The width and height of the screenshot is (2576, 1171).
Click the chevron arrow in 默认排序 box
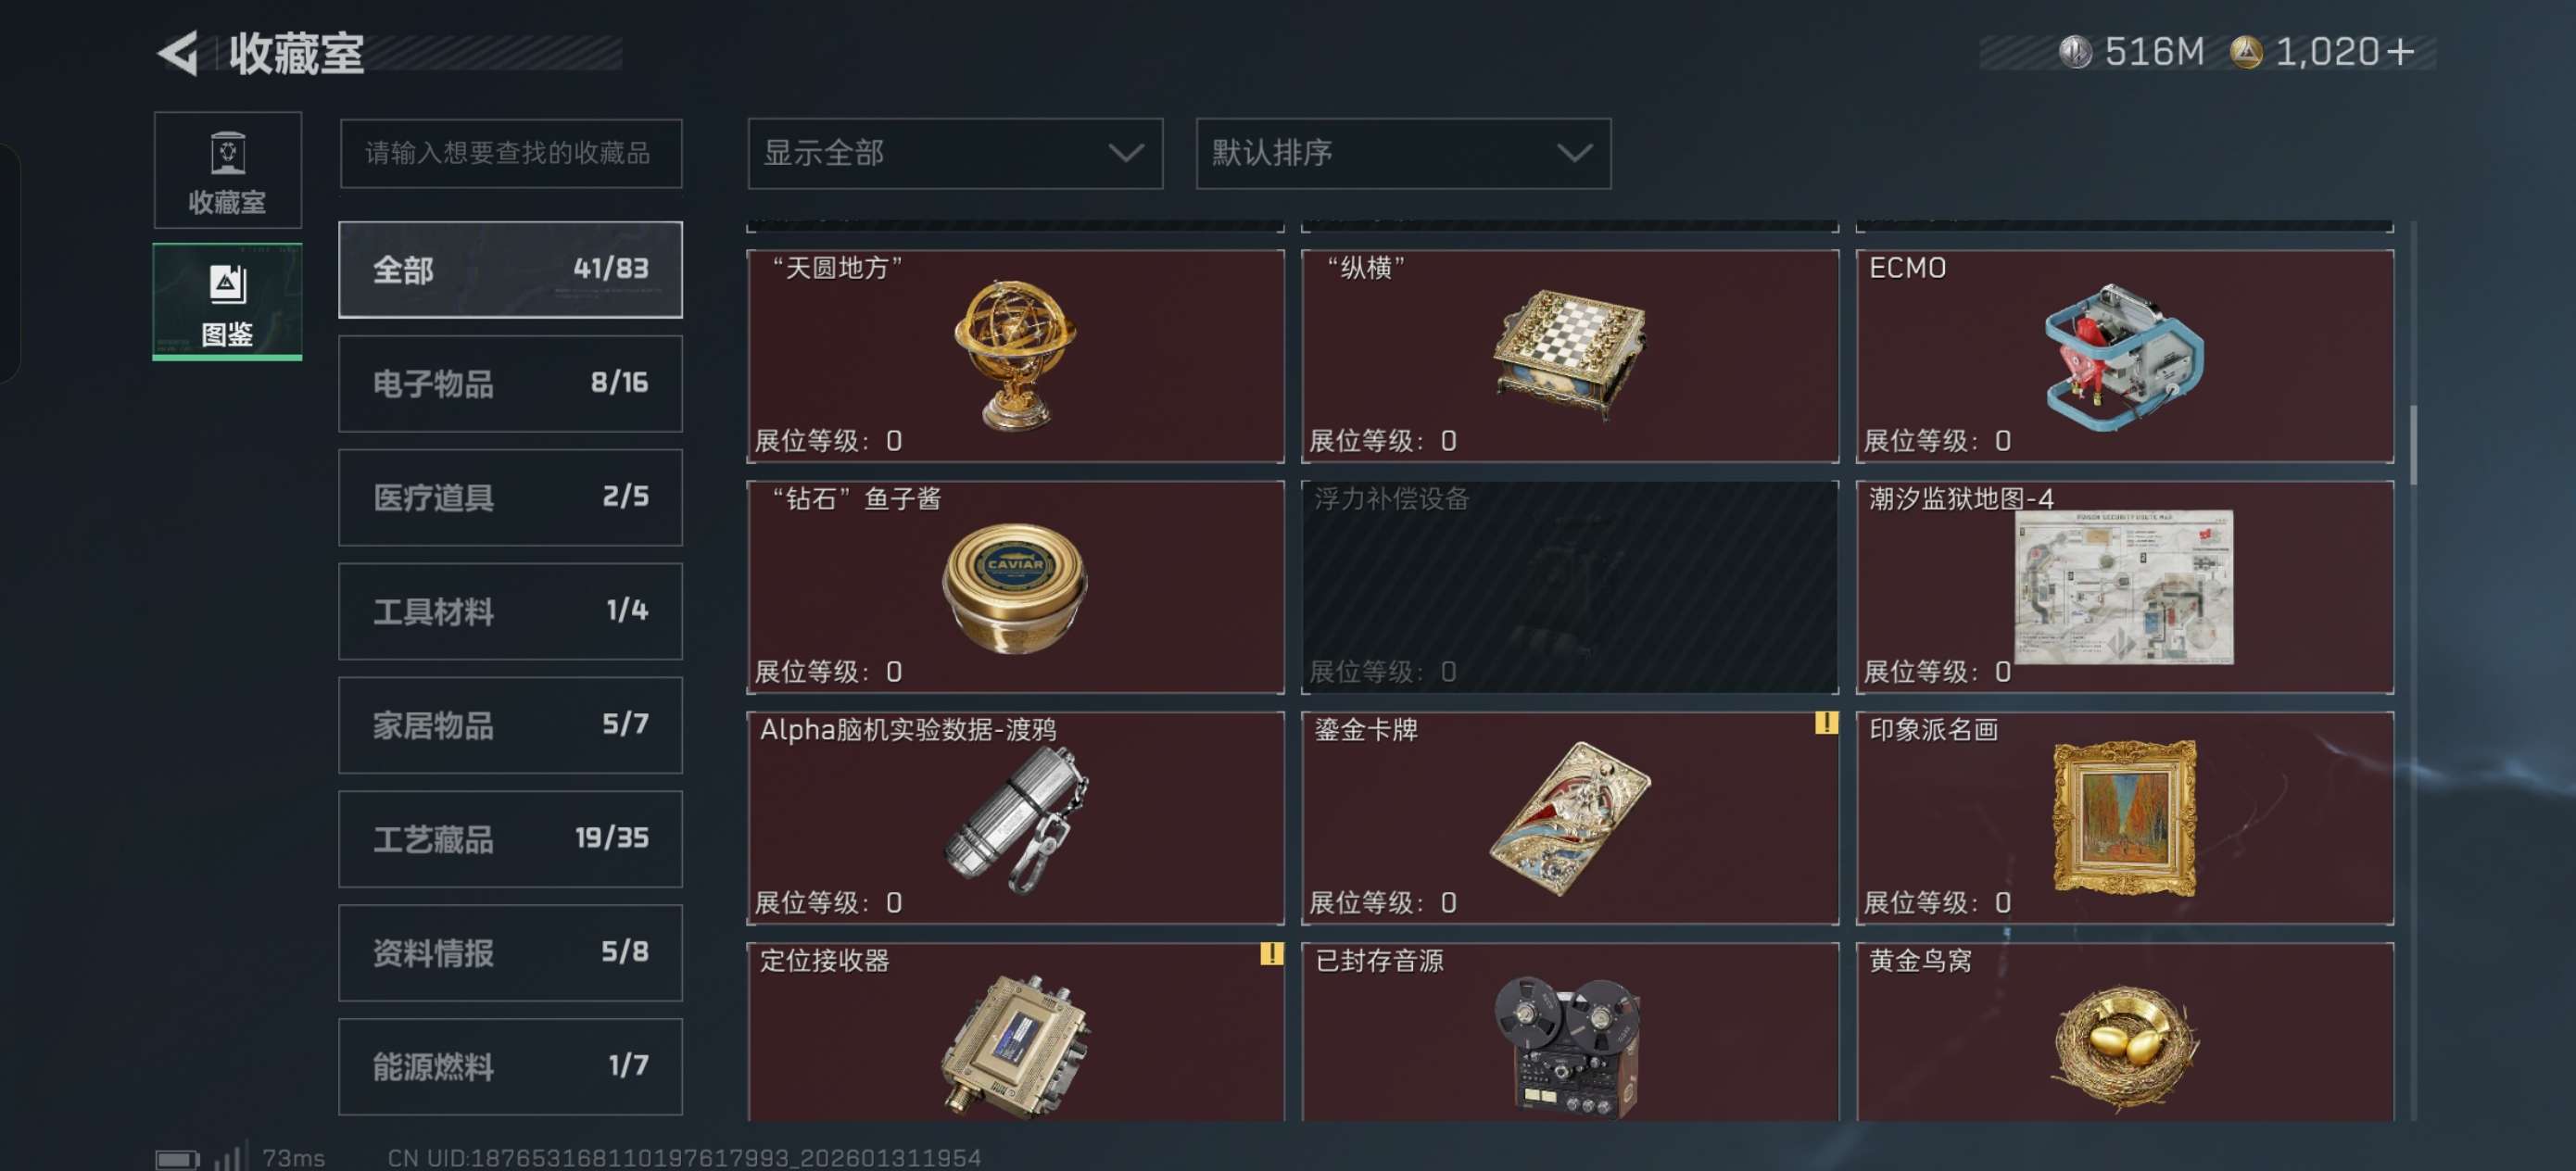click(x=1574, y=153)
